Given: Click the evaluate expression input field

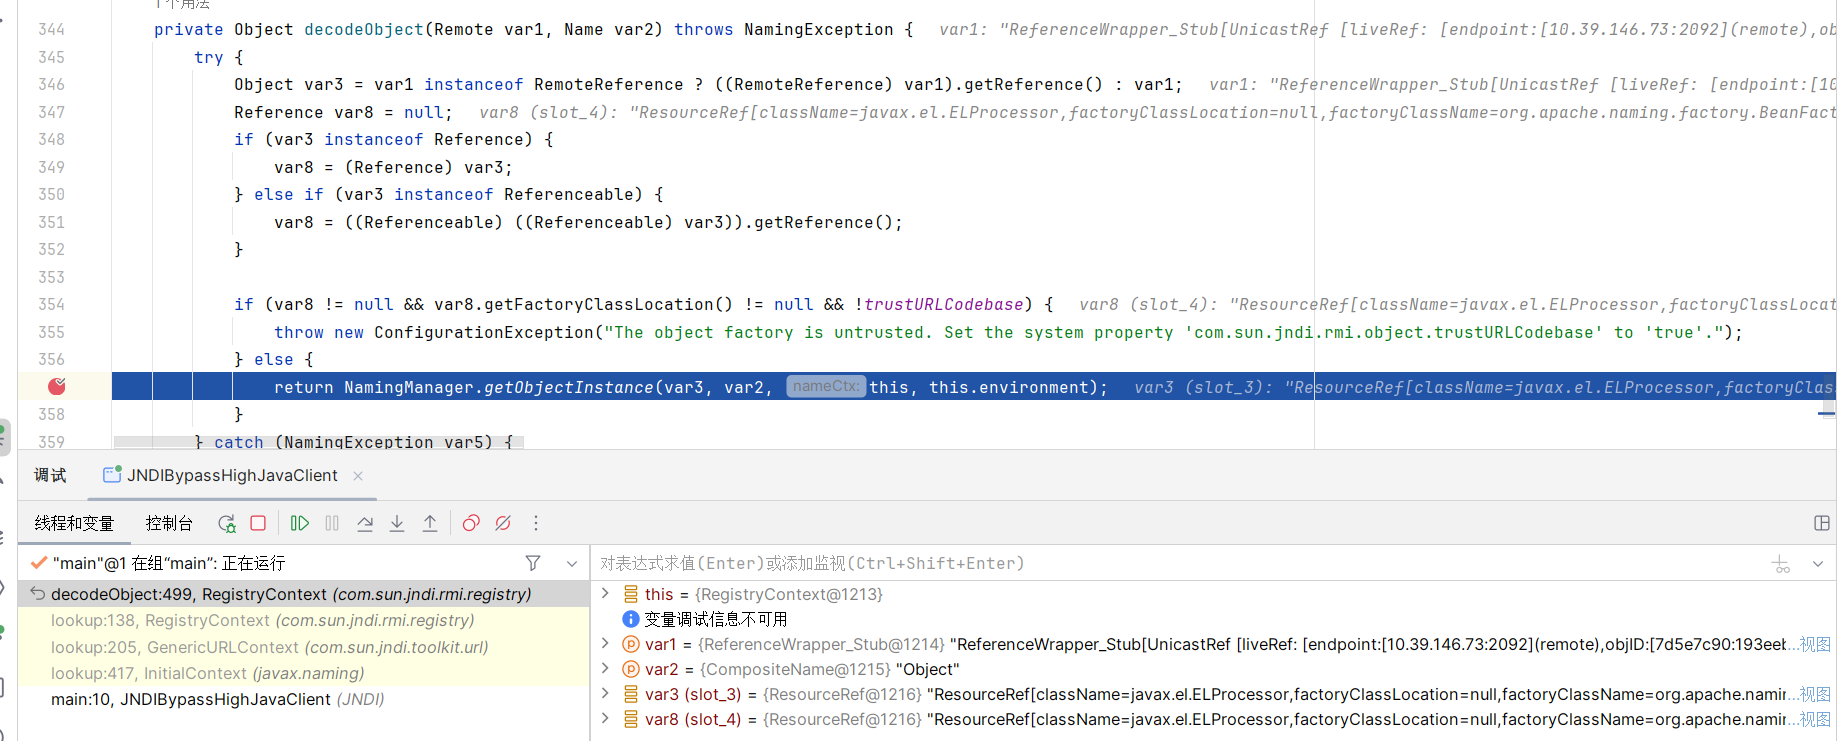Looking at the screenshot, I should point(1180,564).
